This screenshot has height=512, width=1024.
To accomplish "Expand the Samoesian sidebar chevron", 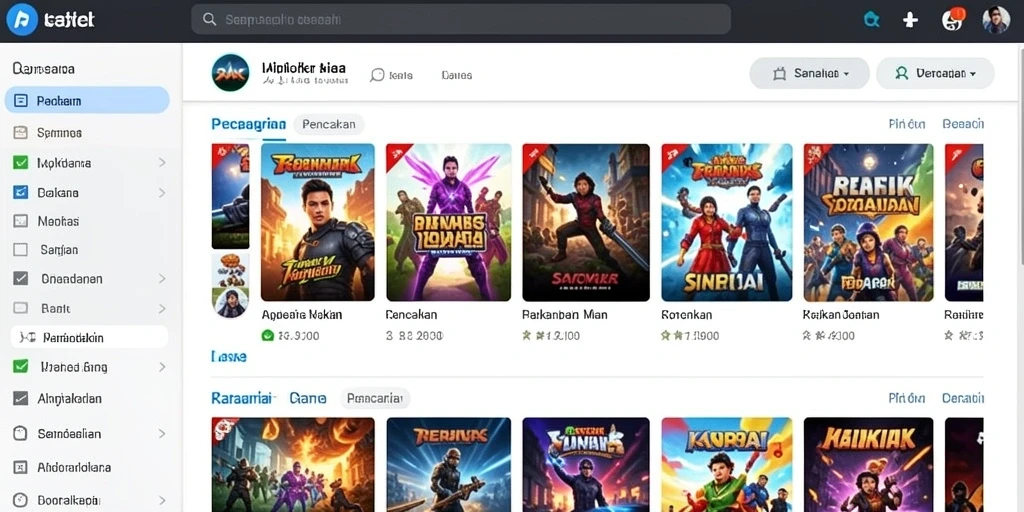I will [162, 434].
